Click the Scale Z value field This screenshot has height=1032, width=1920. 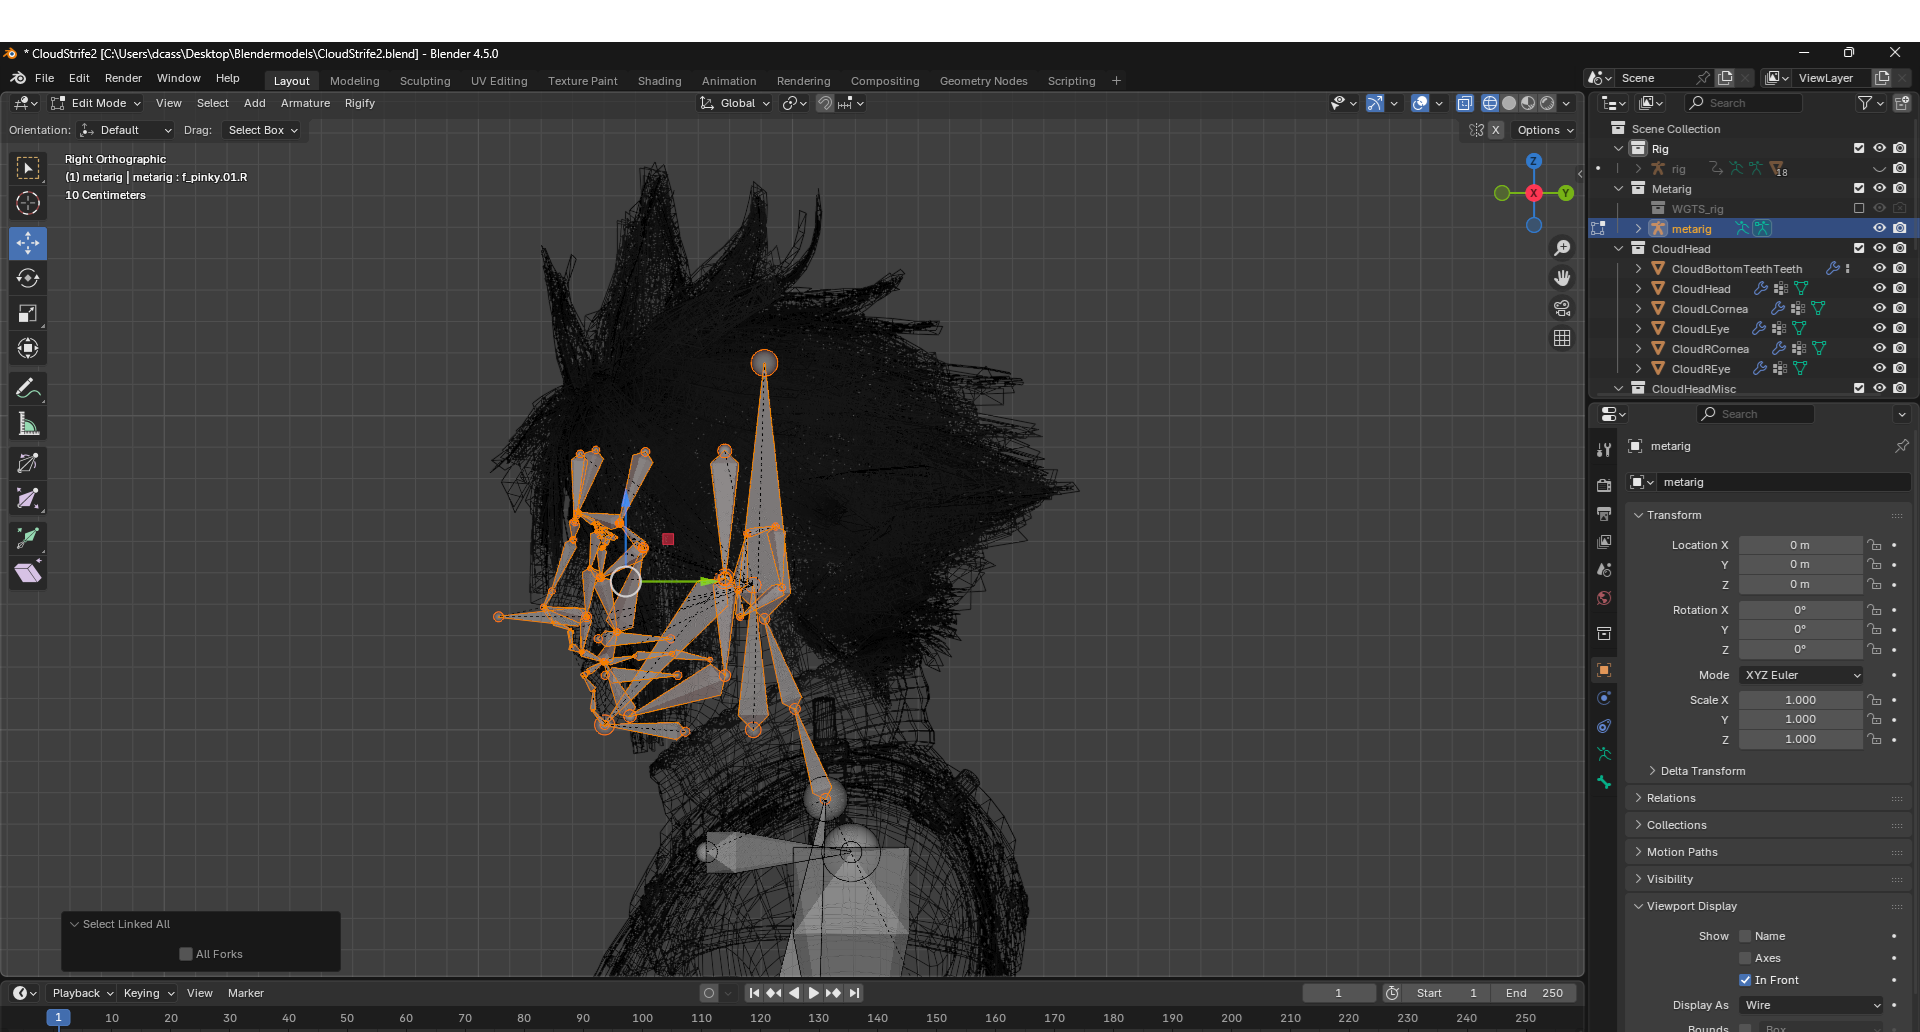[x=1800, y=739]
